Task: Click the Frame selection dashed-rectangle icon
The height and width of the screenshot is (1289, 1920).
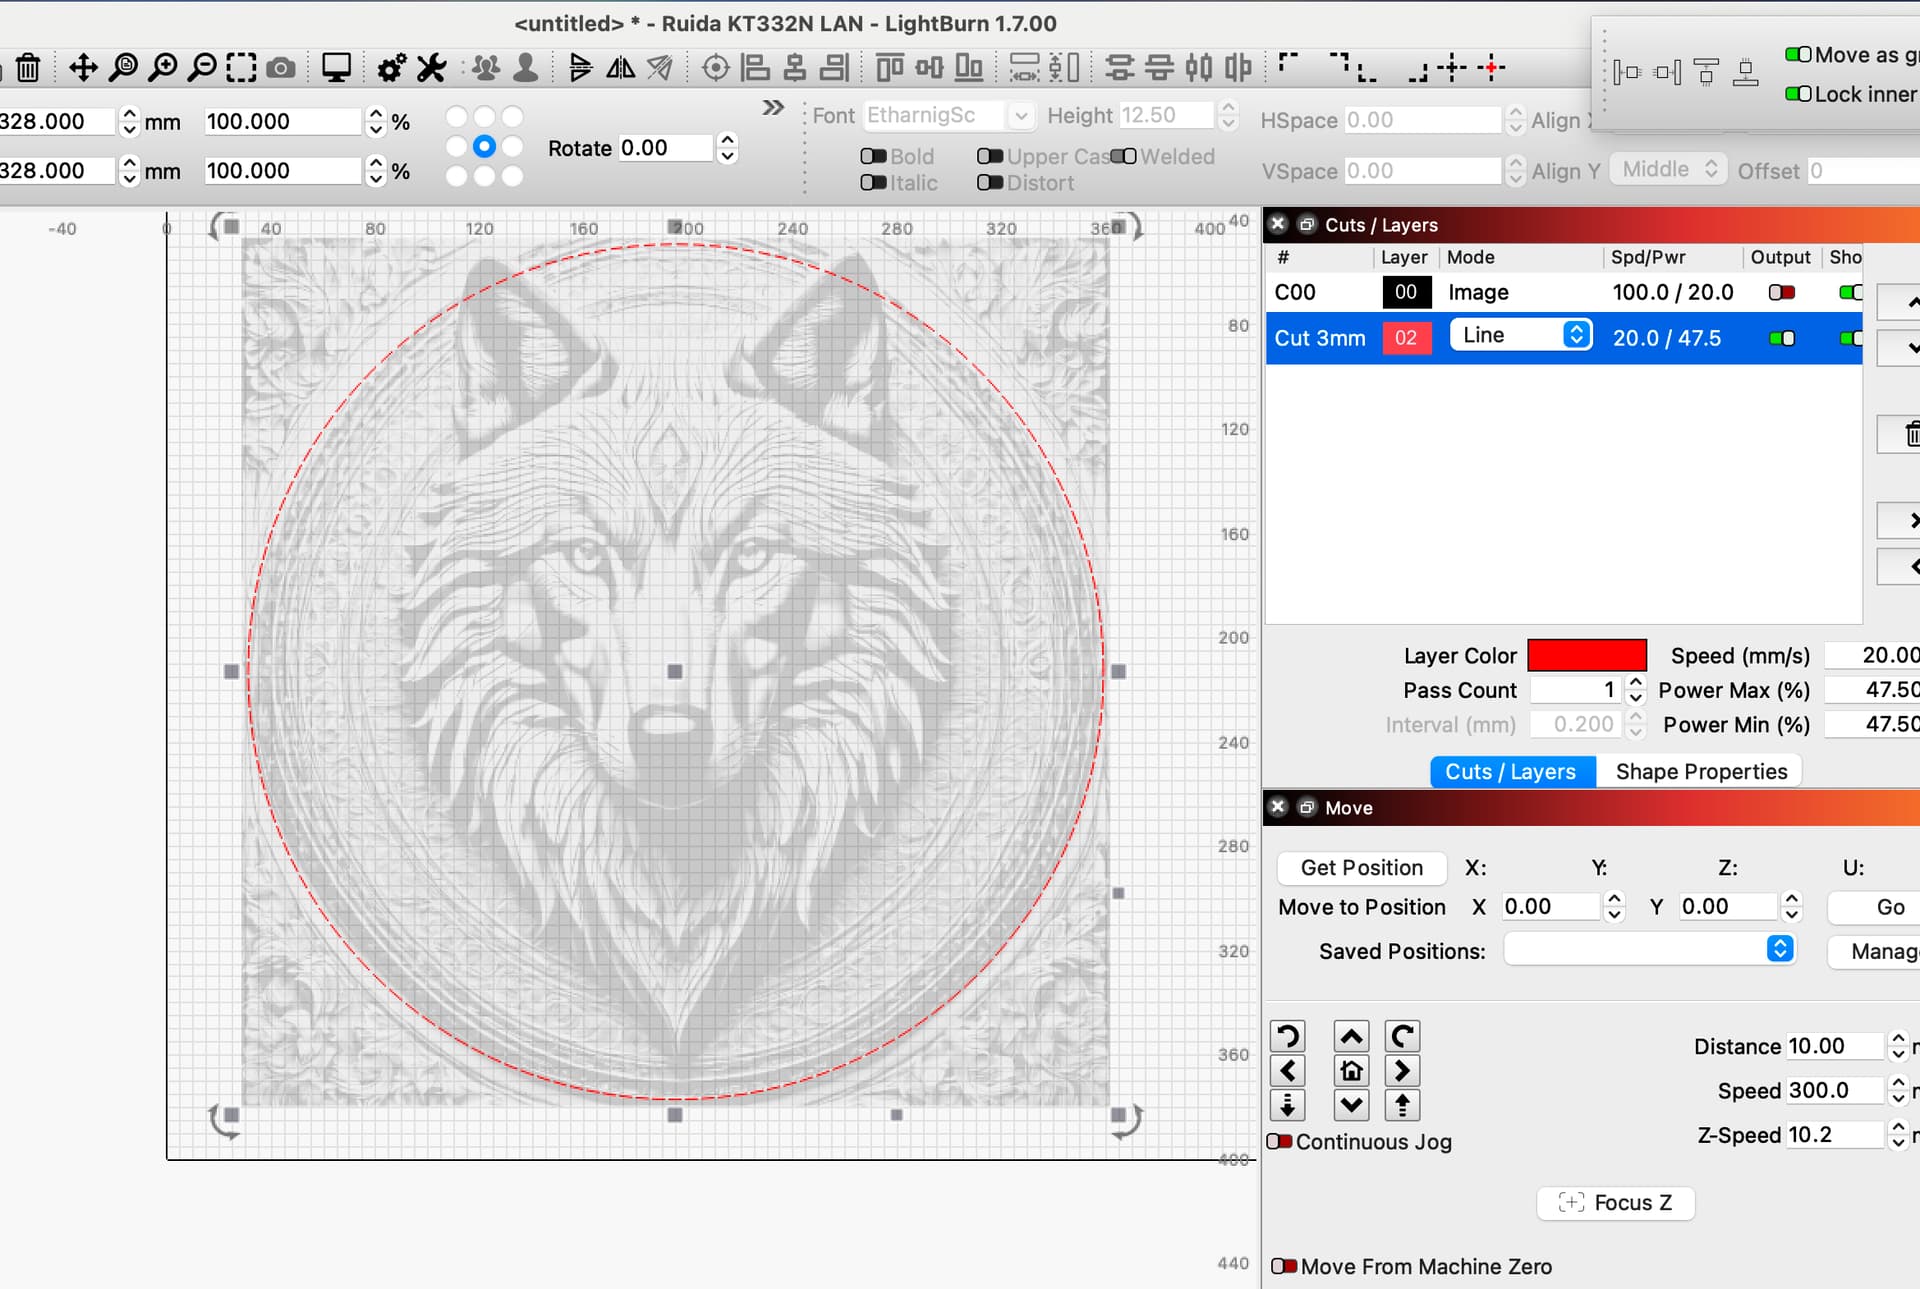Action: click(241, 68)
